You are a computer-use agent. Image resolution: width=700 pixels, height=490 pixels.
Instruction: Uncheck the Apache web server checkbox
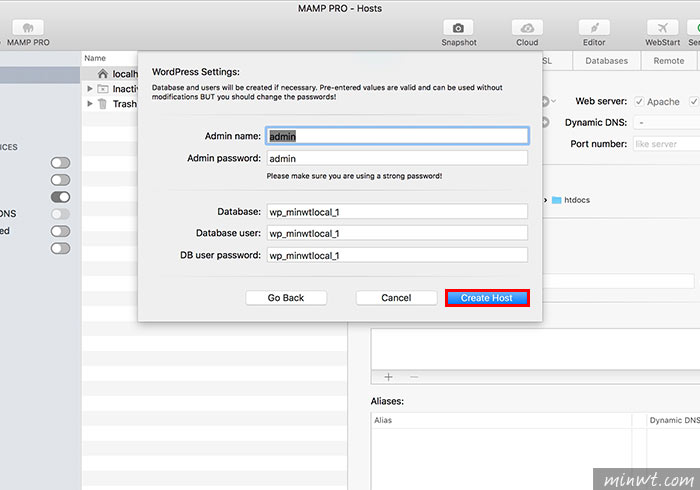(639, 102)
